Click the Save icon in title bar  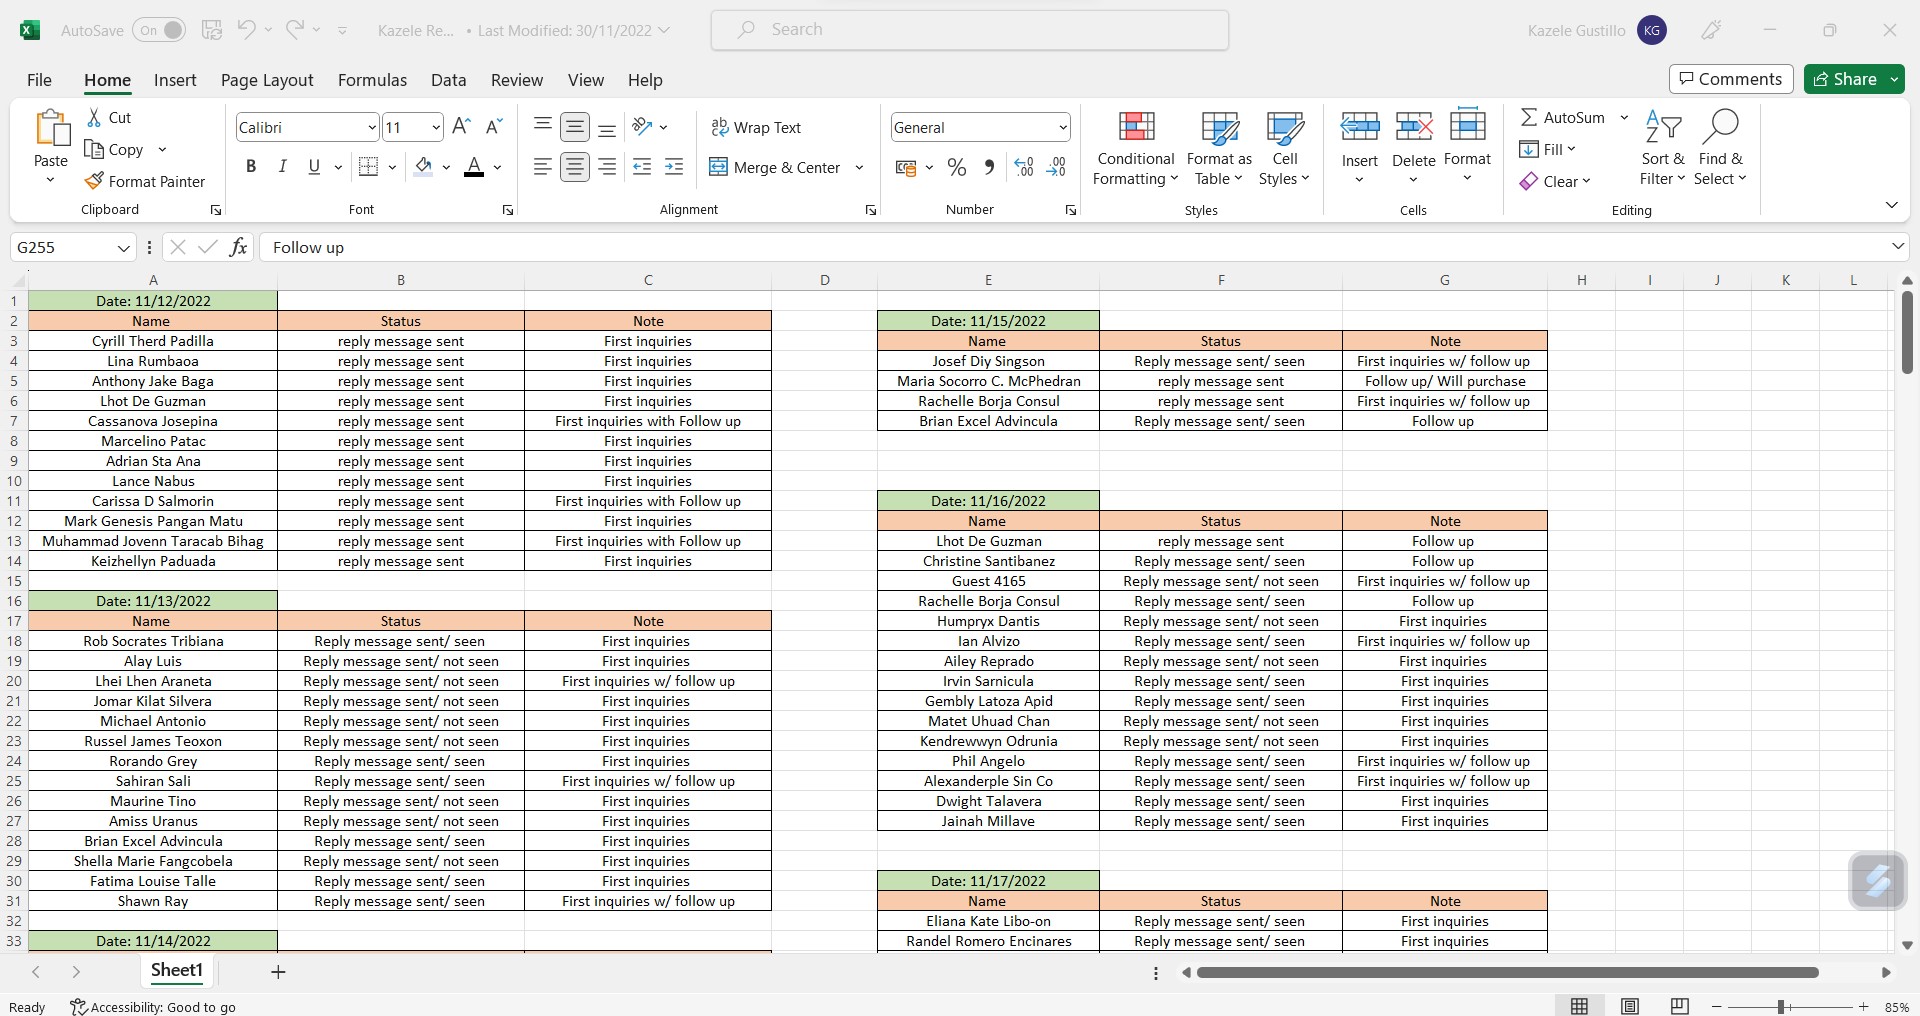[x=211, y=30]
